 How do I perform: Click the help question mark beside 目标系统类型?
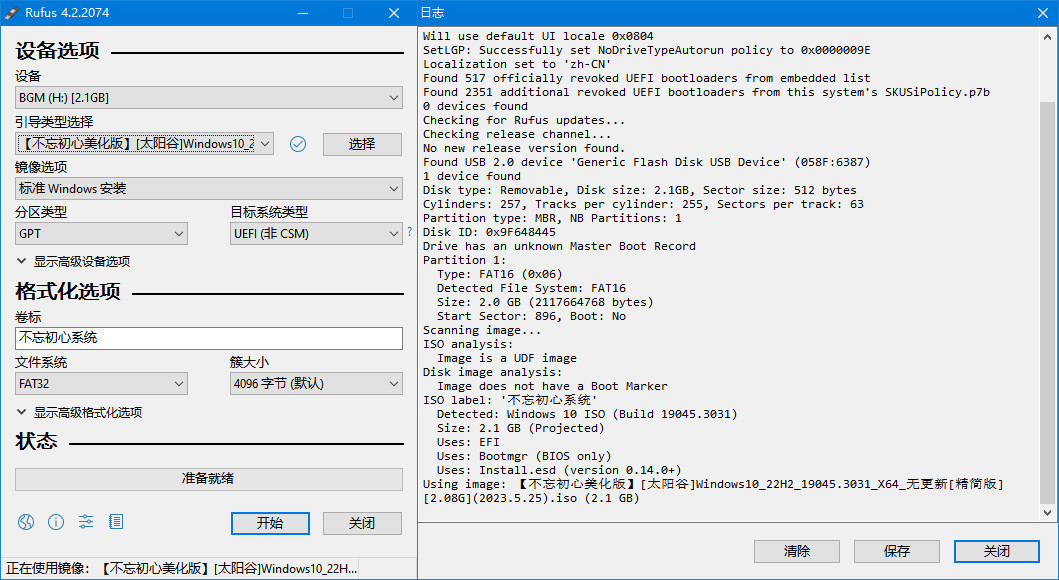click(x=409, y=233)
